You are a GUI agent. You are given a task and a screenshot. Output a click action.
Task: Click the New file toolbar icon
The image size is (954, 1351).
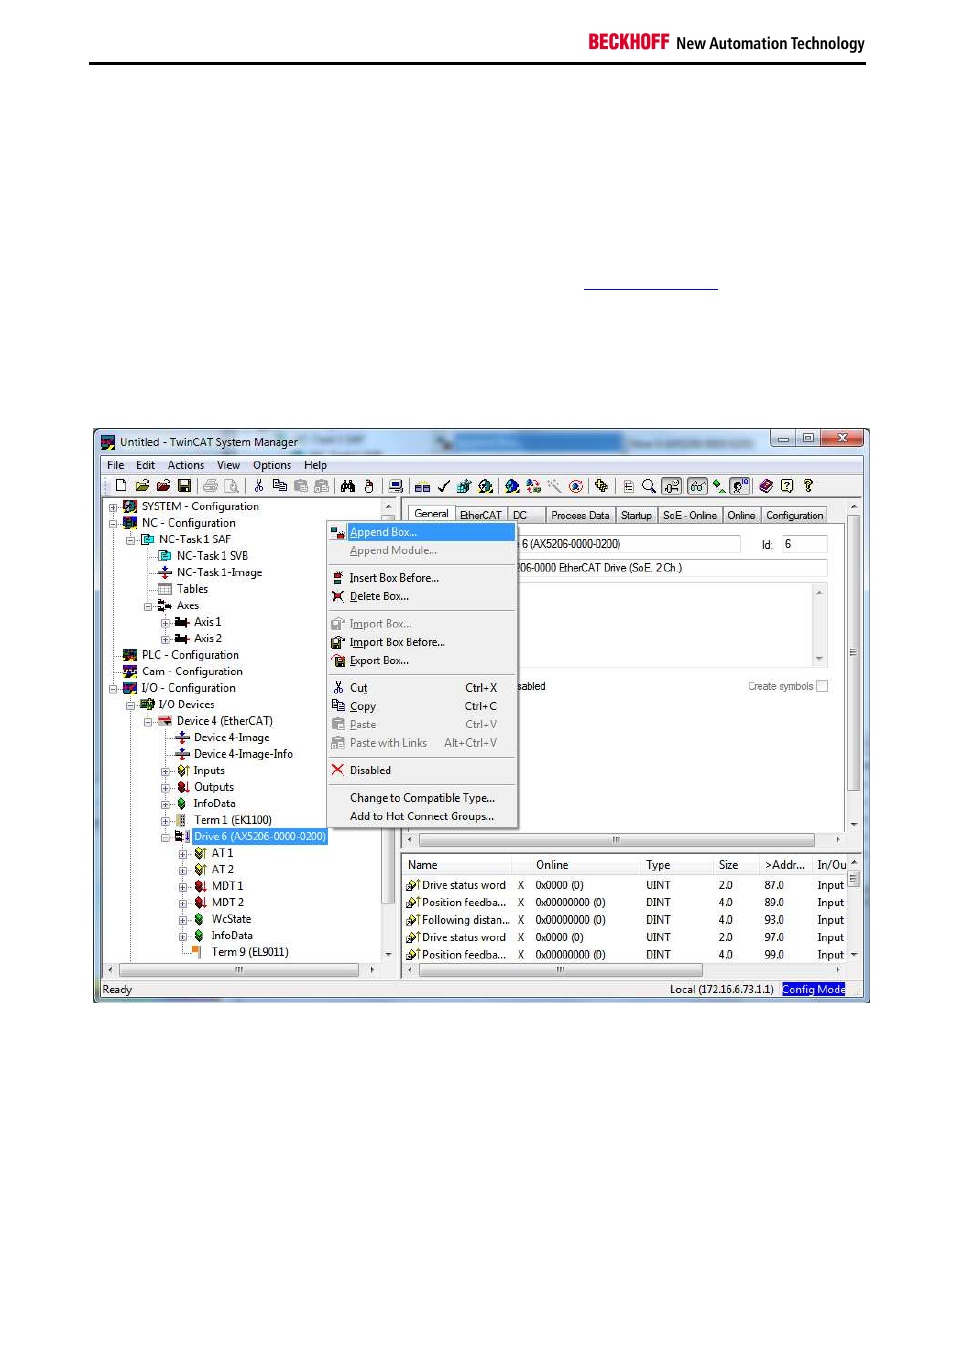coord(121,486)
